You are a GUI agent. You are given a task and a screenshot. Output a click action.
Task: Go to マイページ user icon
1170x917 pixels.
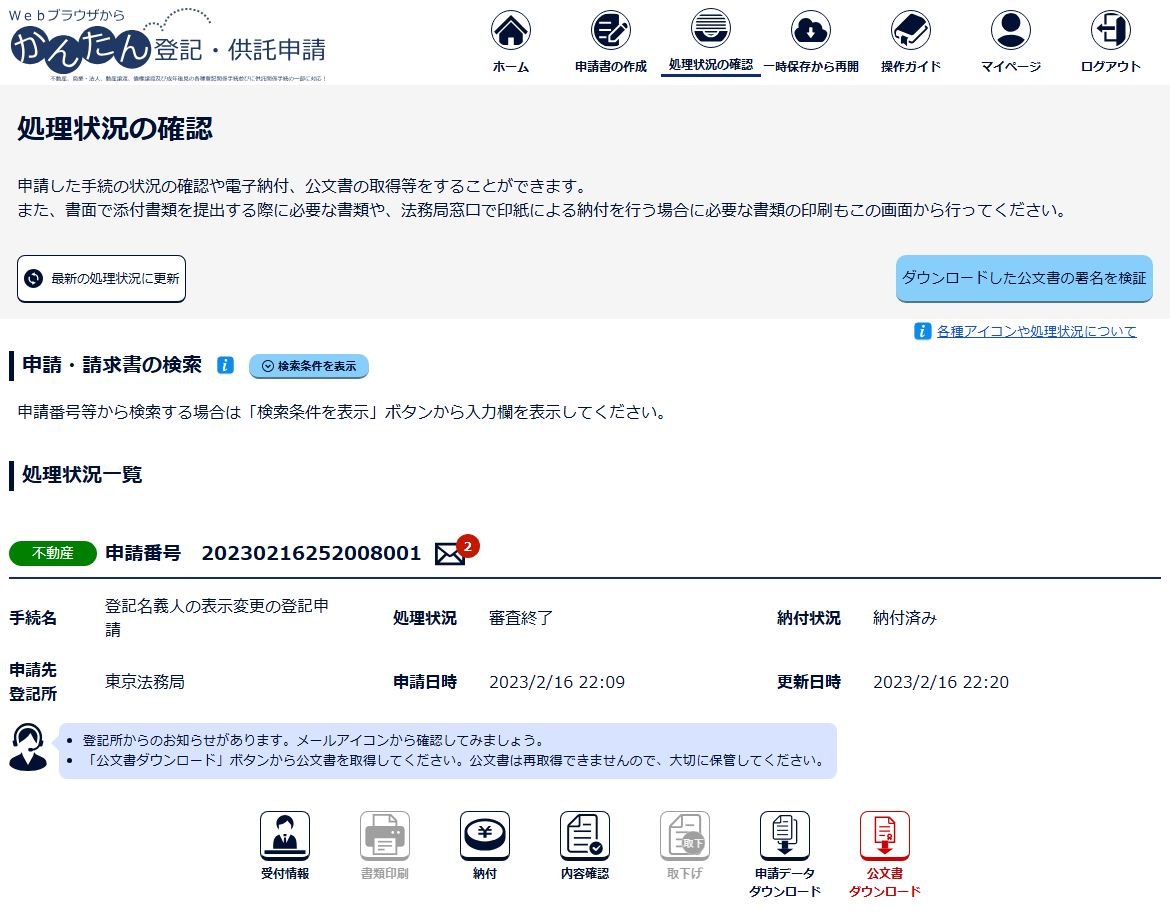pos(1010,32)
